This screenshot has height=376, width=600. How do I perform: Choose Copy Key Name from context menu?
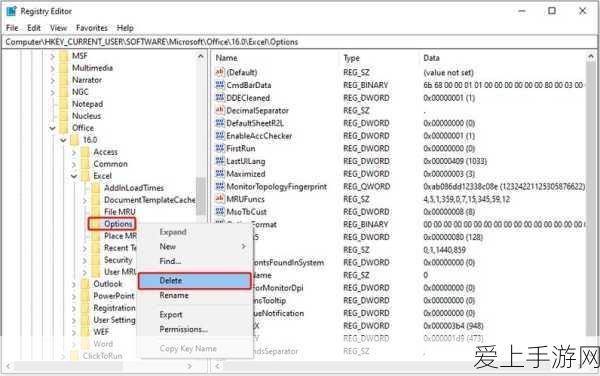pos(195,348)
